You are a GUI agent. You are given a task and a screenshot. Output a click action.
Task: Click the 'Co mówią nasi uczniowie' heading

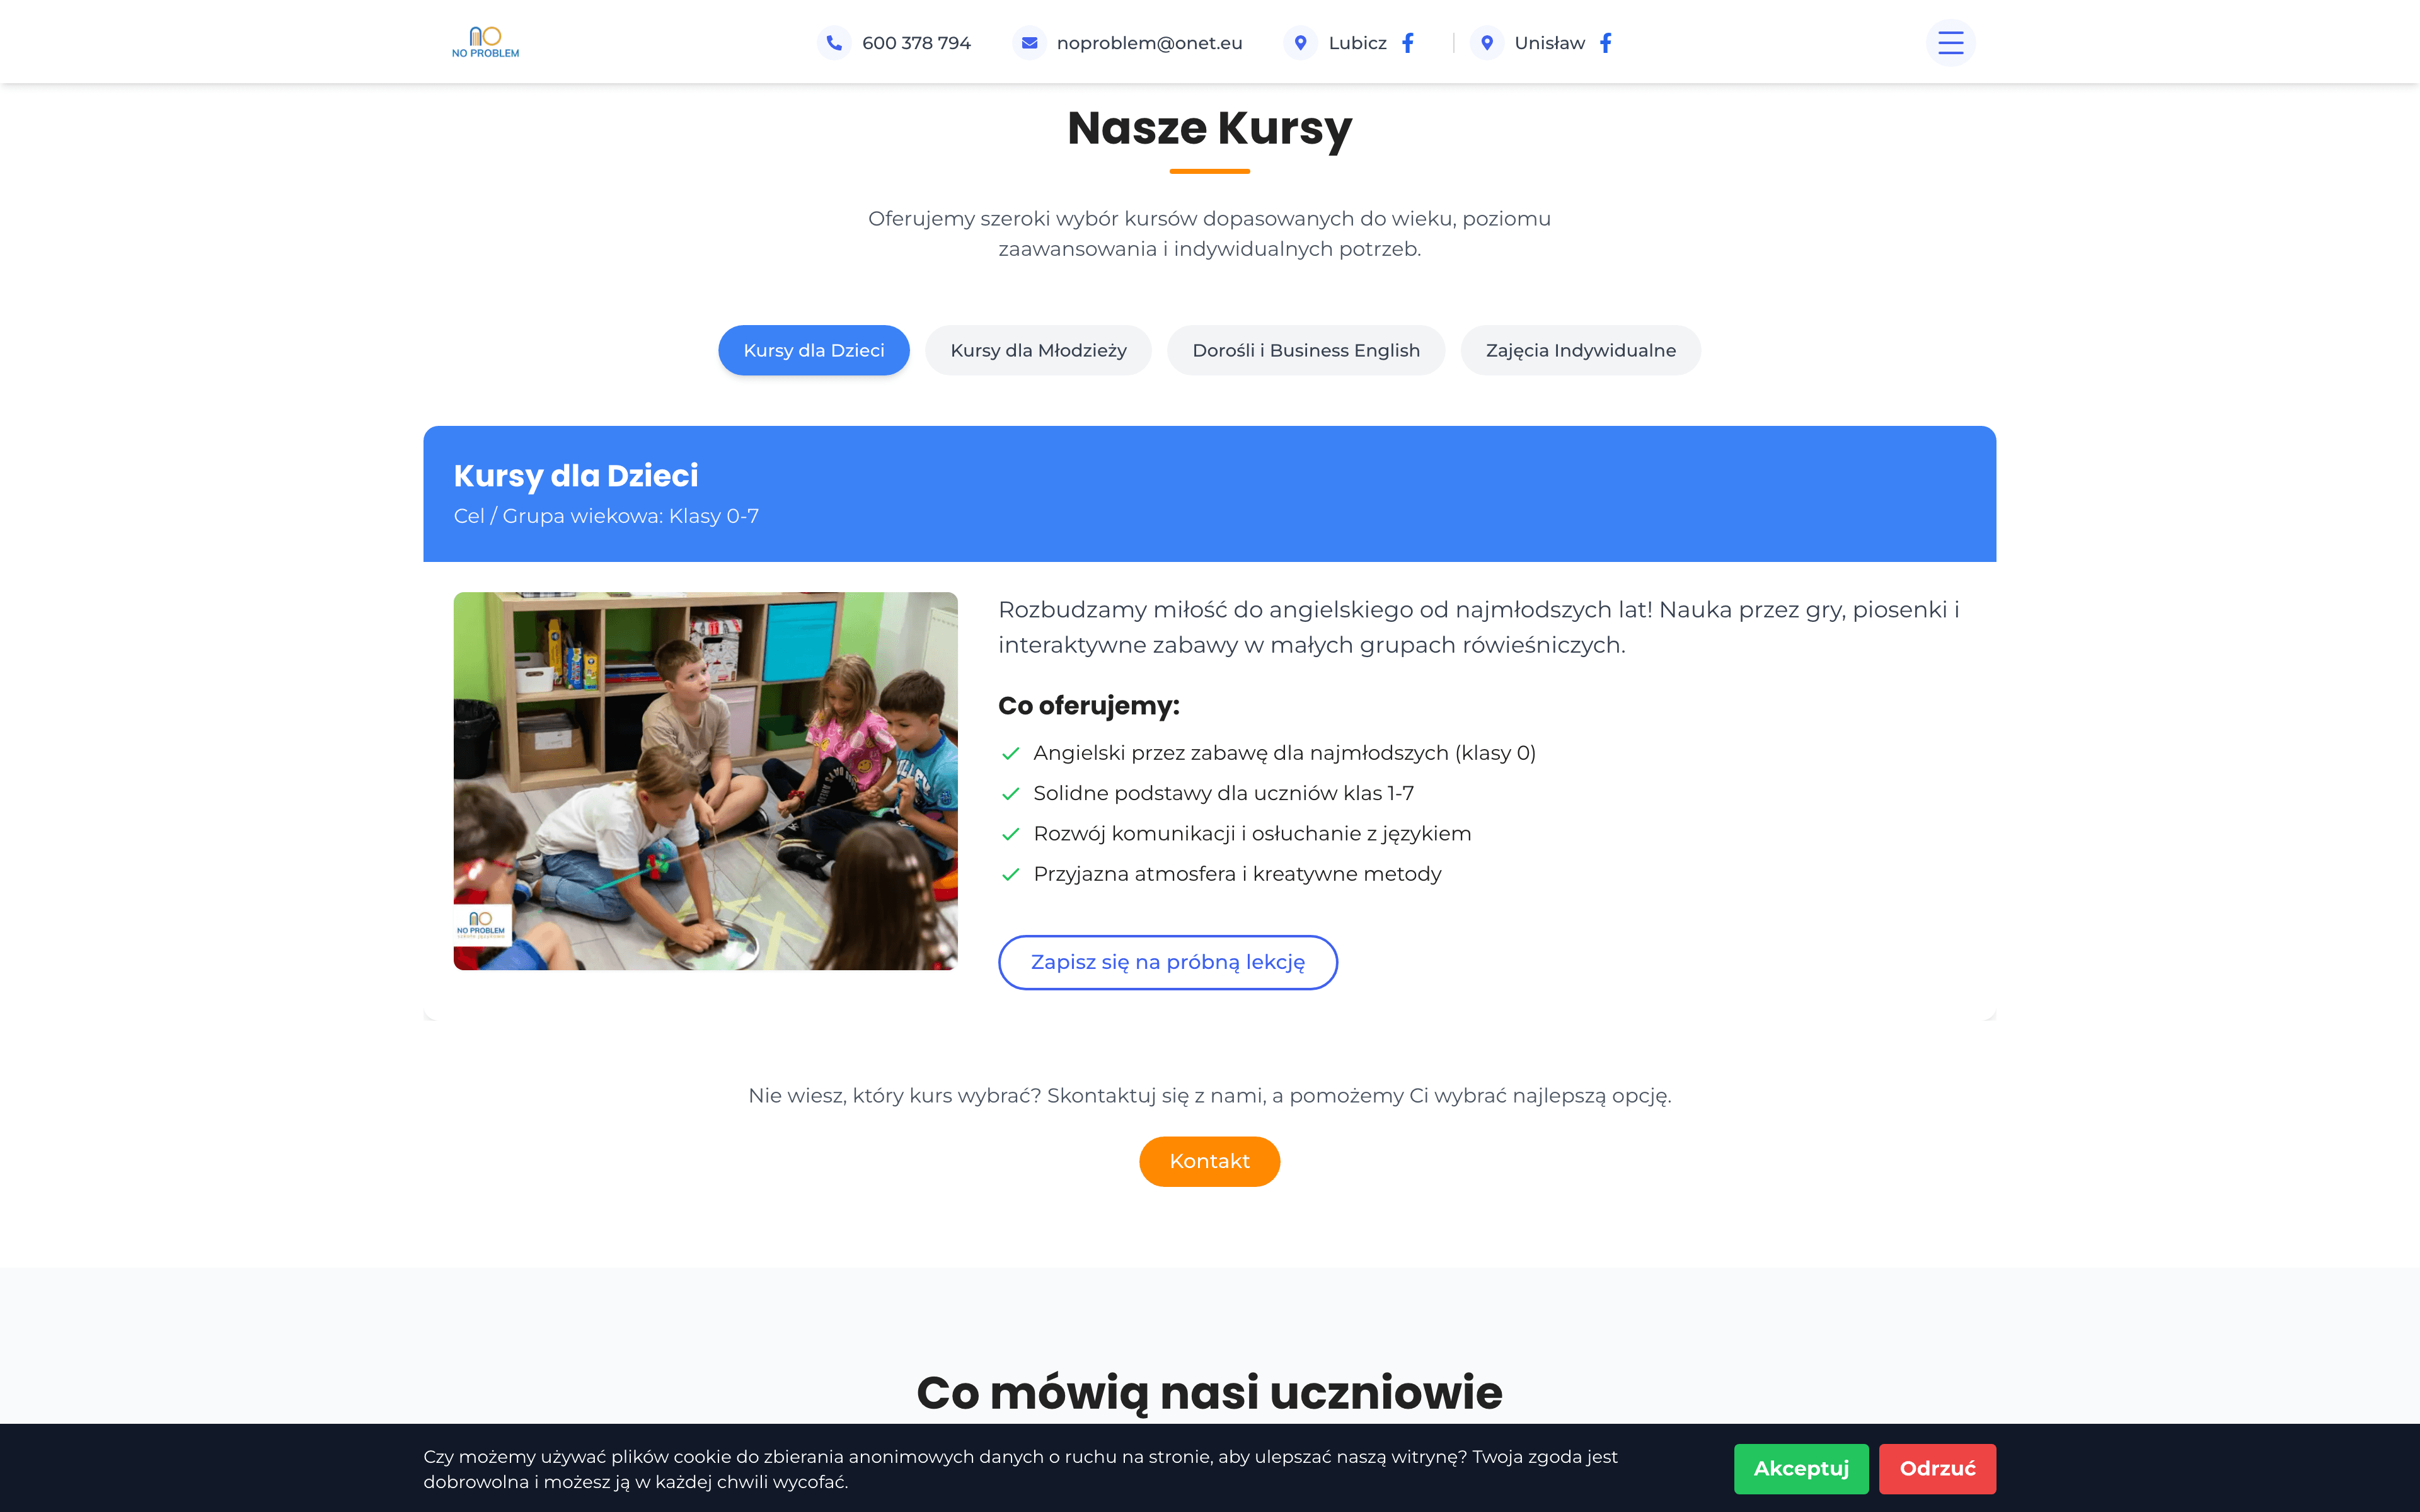[1209, 1392]
